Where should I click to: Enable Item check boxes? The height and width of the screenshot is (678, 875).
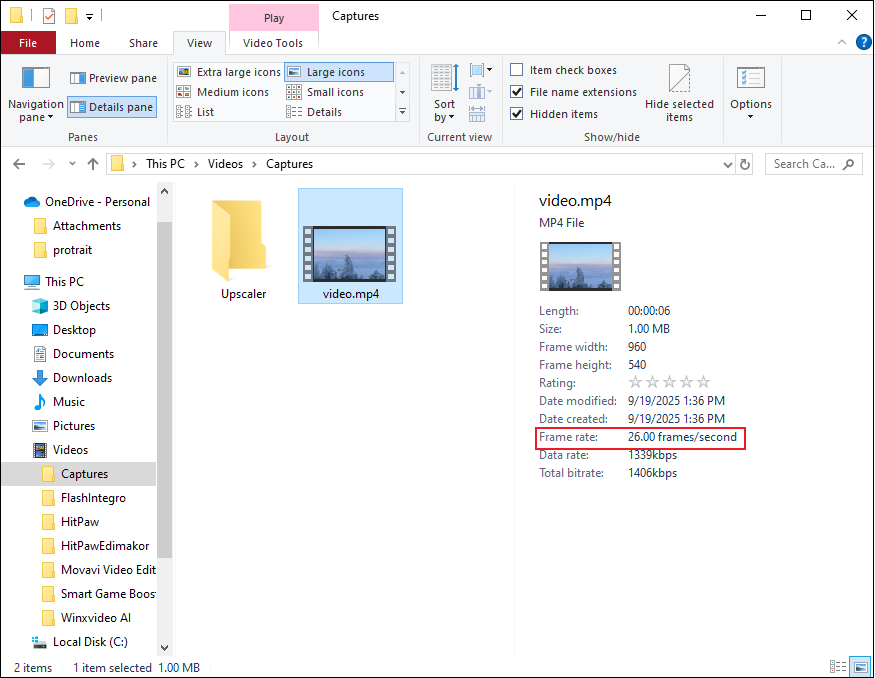click(x=516, y=69)
